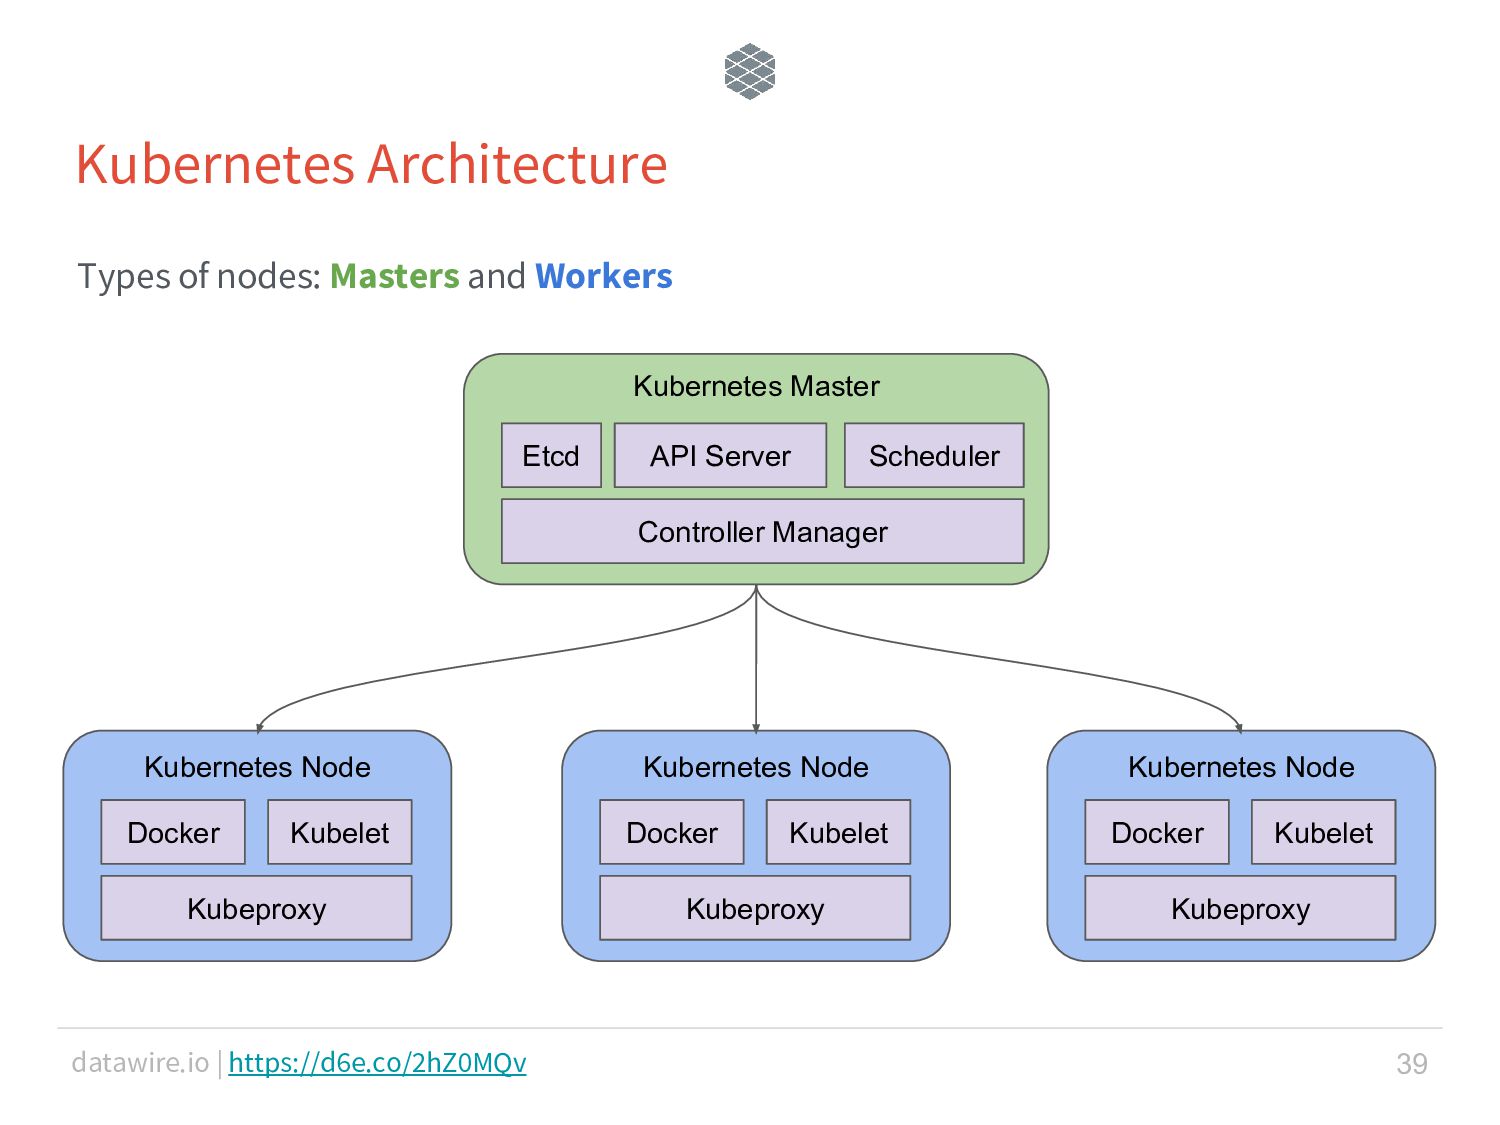Viewport: 1500px width, 1125px height.
Task: Select the Etcd box in Kubernetes Master
Action: pyautogui.click(x=551, y=456)
